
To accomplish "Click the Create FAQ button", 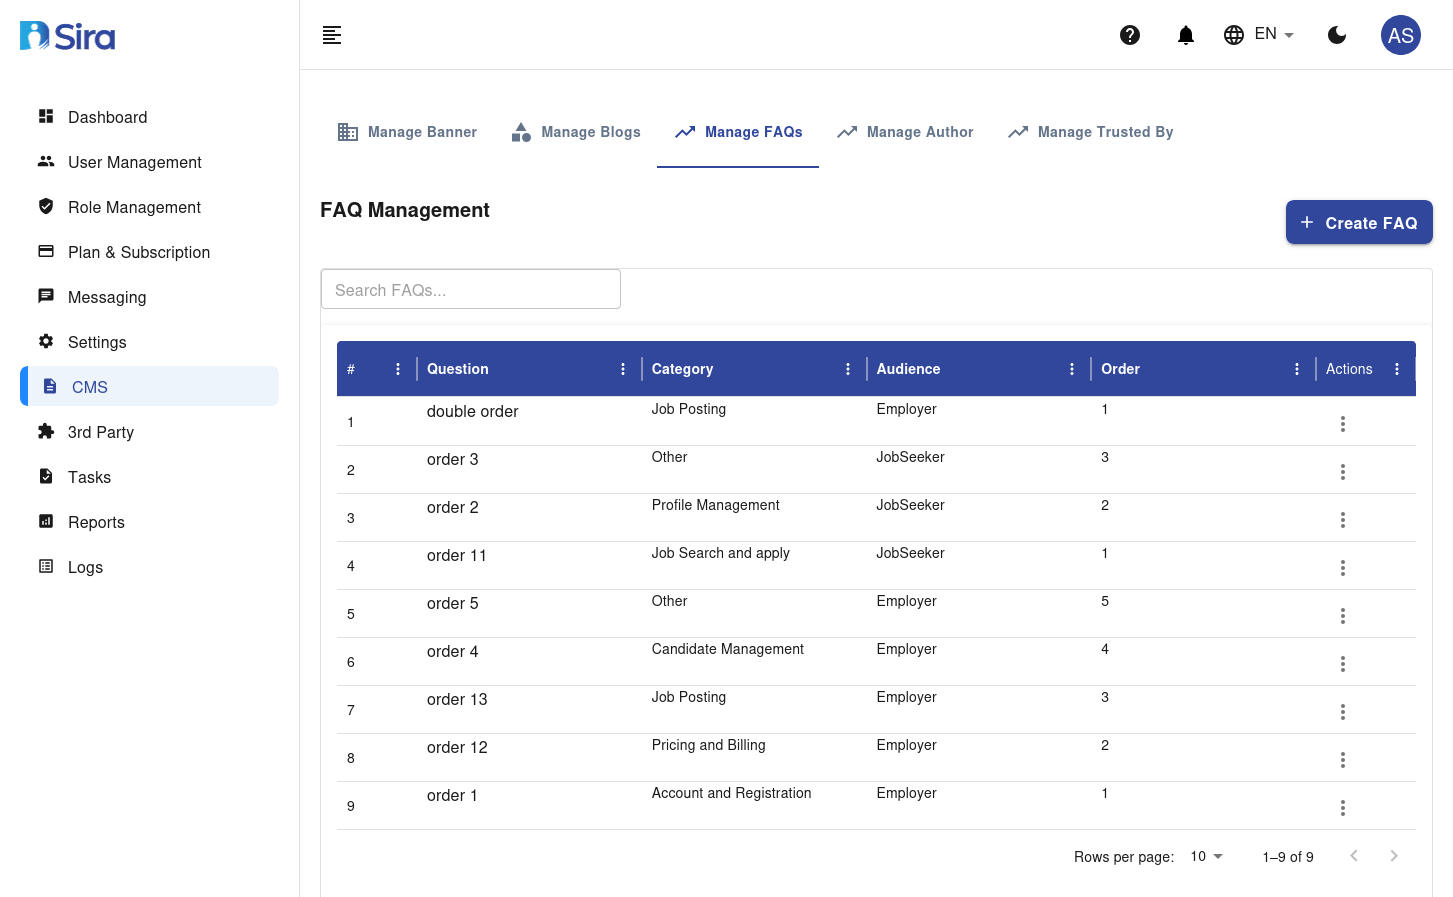I will click(x=1358, y=222).
